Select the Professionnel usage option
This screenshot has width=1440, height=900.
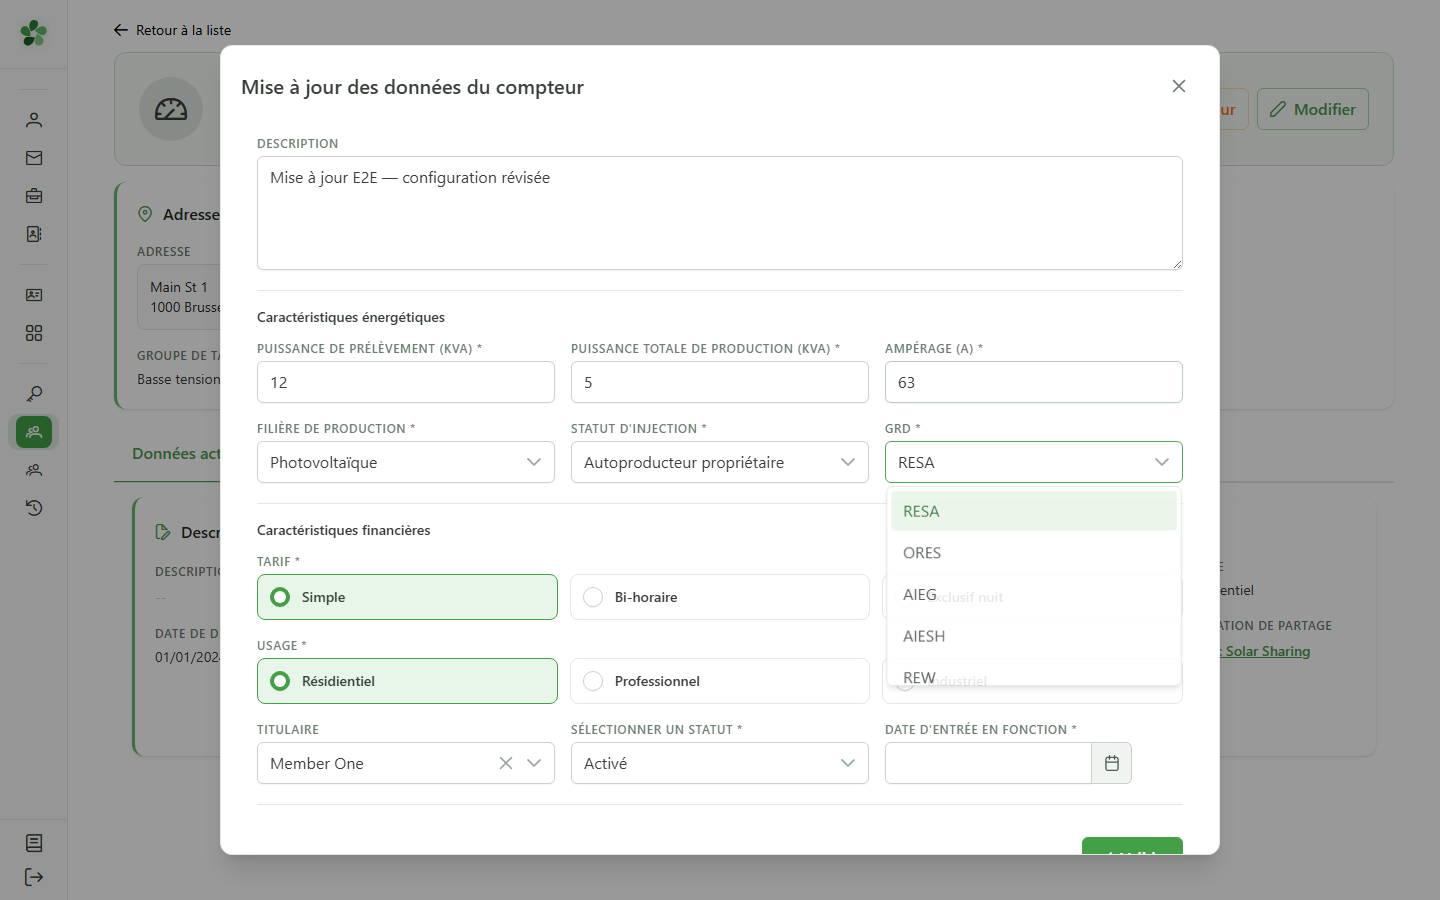(720, 681)
